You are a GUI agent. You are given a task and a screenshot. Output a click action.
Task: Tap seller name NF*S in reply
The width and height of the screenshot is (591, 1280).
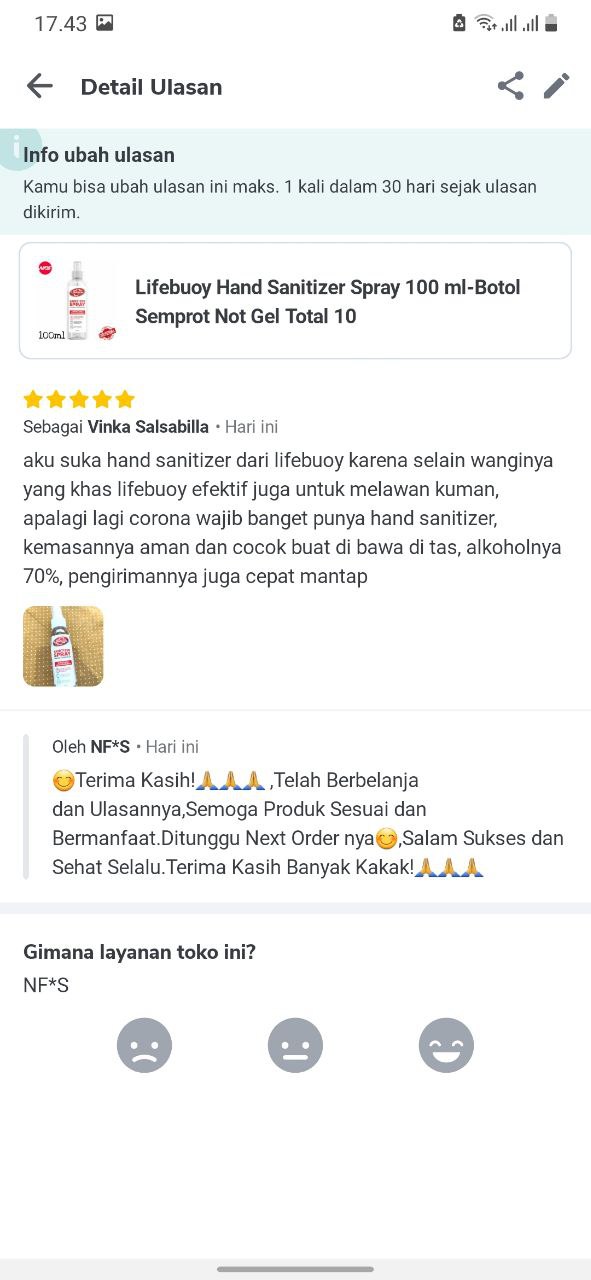[110, 747]
